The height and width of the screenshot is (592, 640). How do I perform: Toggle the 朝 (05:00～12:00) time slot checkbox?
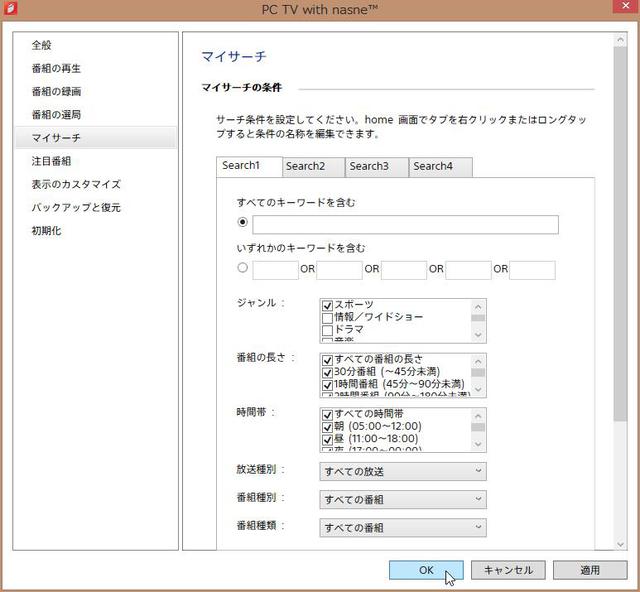tap(327, 426)
